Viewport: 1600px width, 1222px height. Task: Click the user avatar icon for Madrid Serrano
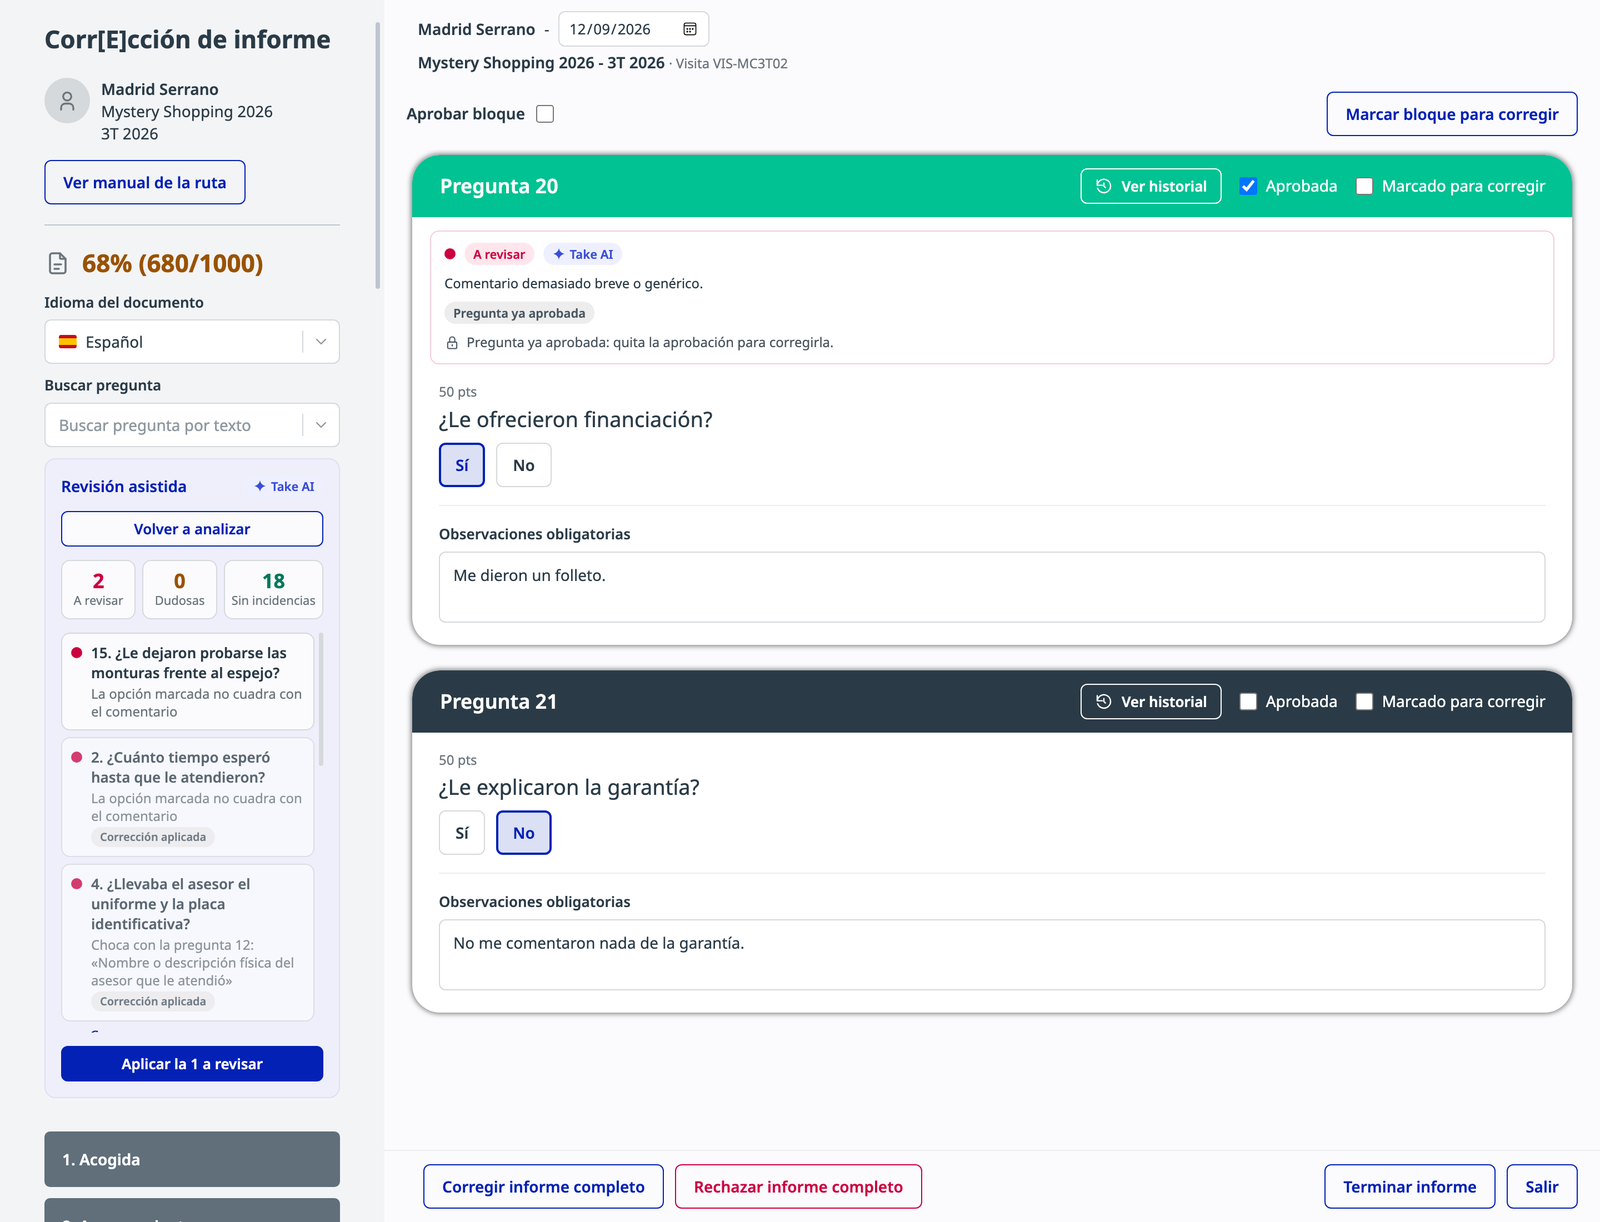(67, 101)
